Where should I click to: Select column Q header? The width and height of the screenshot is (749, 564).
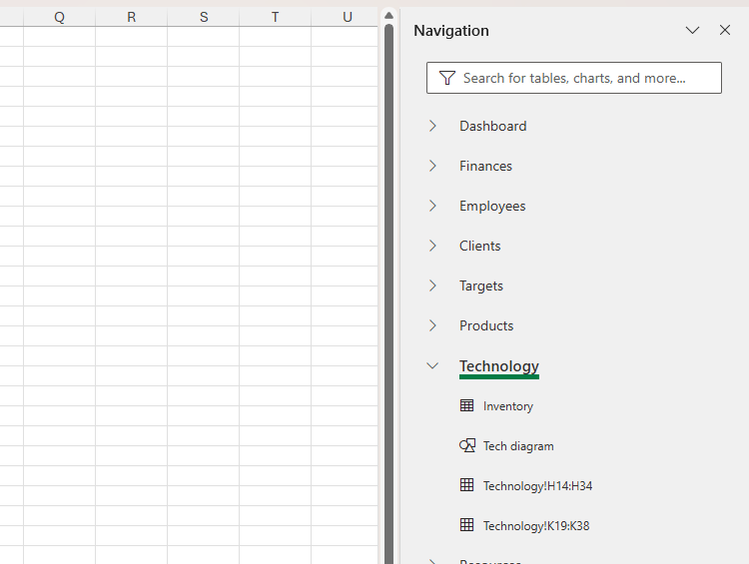click(x=59, y=17)
